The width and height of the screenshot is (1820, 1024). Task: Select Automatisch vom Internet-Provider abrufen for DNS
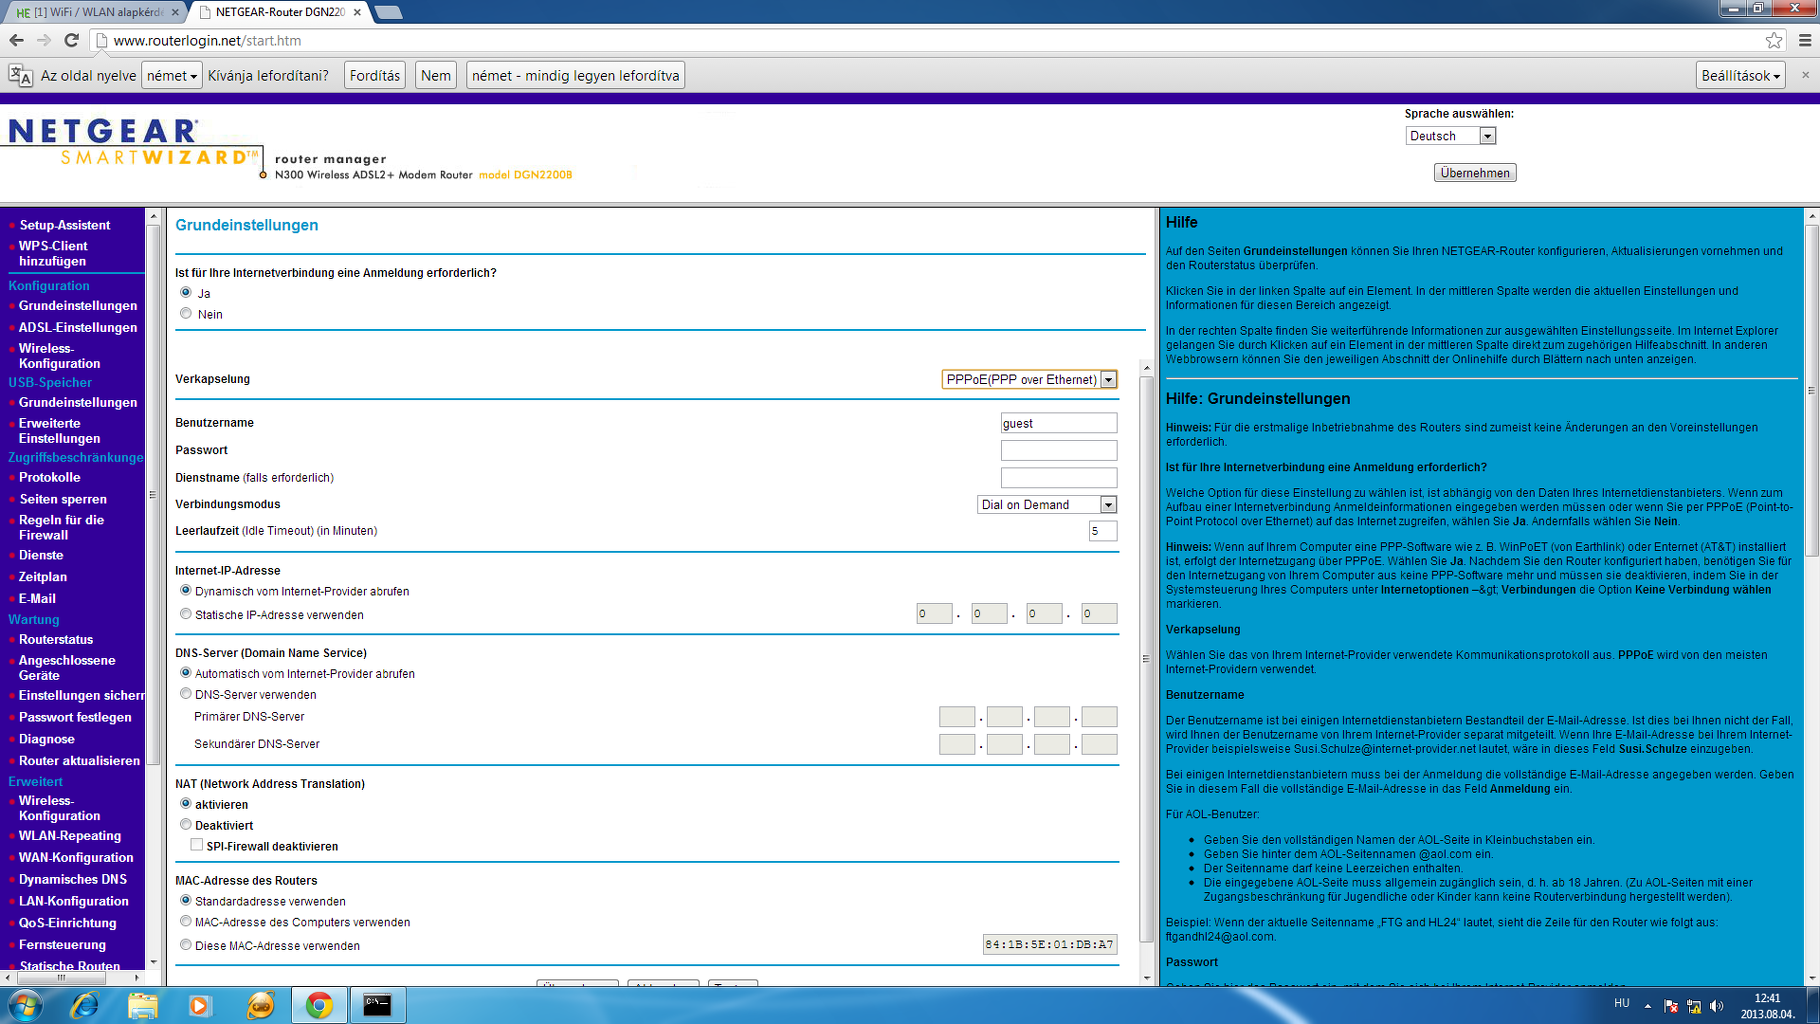click(x=186, y=672)
